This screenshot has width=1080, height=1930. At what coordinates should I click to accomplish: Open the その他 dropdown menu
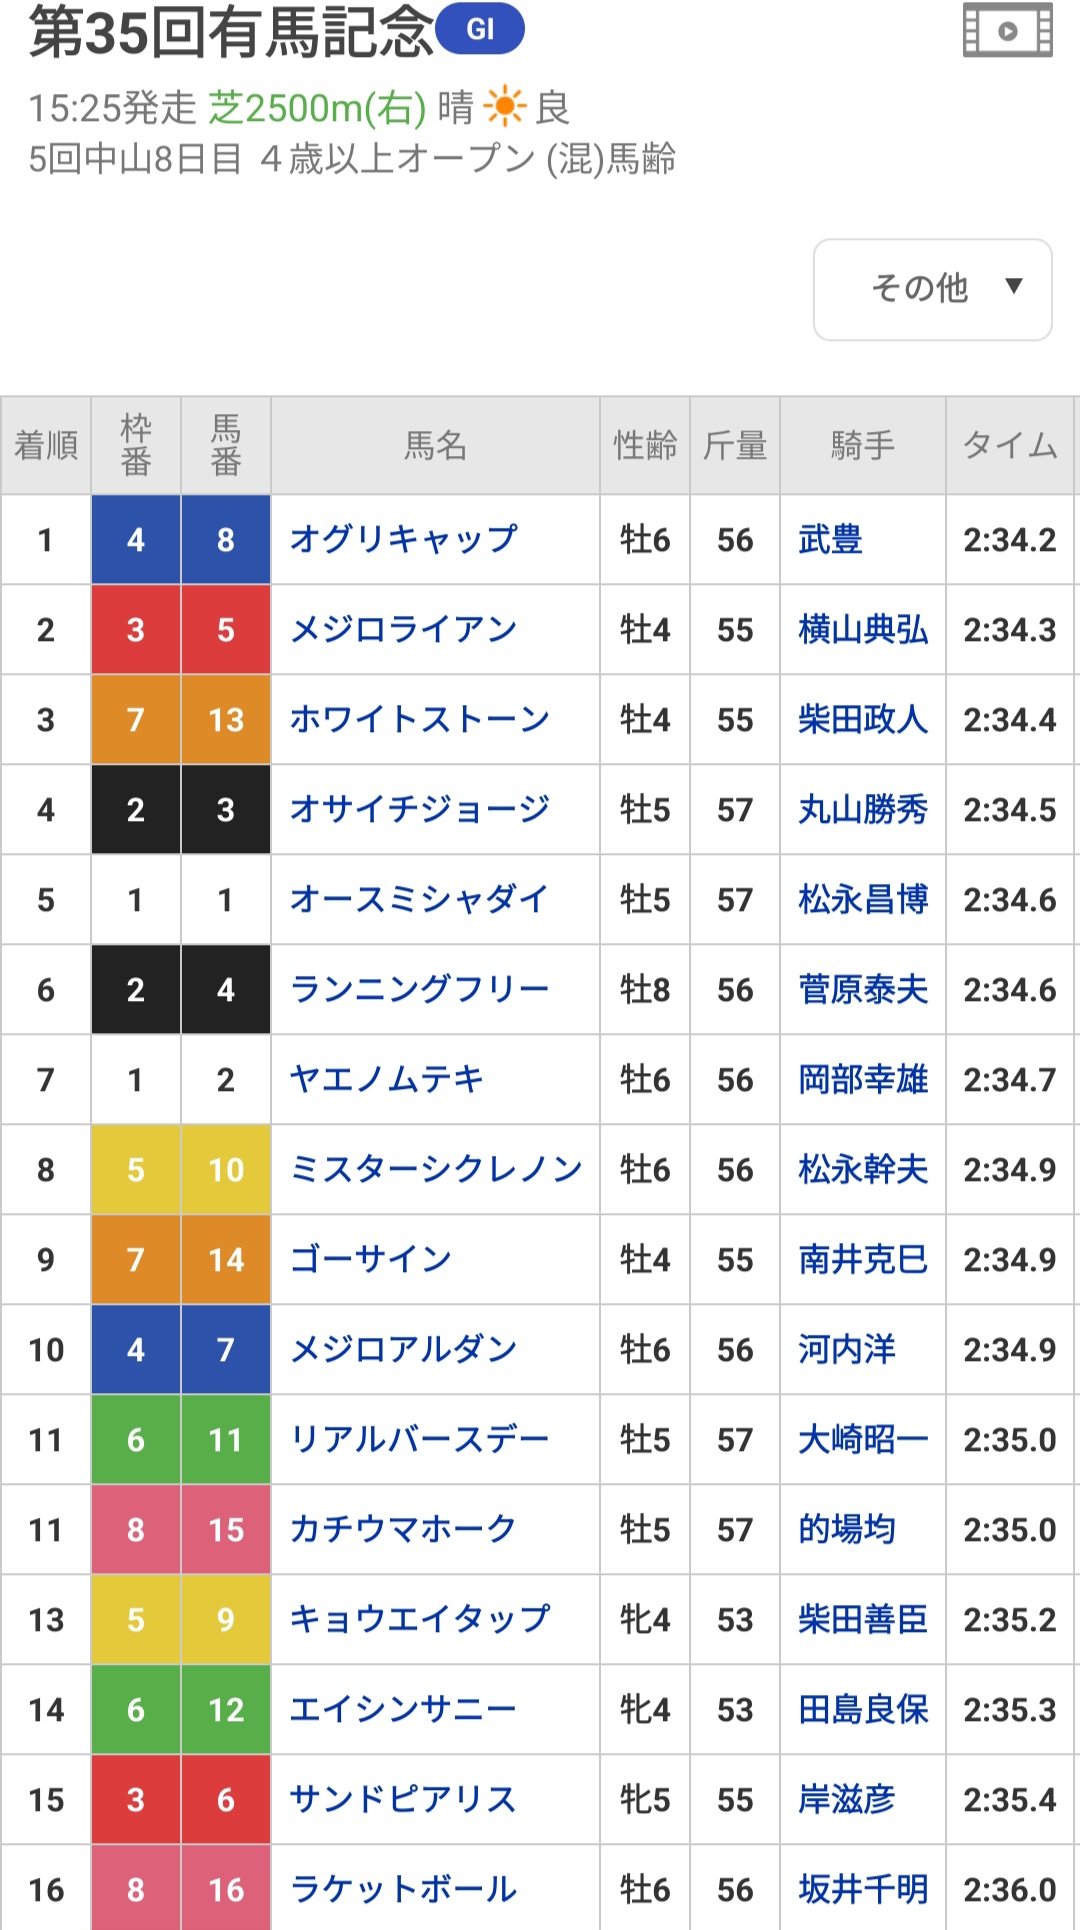click(x=932, y=289)
